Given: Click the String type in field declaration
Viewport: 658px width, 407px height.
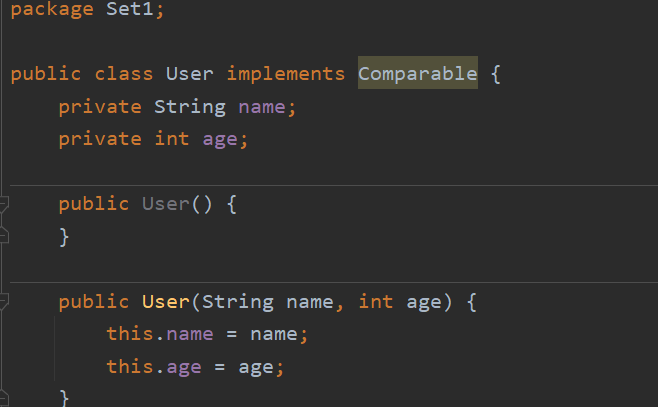Looking at the screenshot, I should click(x=190, y=107).
